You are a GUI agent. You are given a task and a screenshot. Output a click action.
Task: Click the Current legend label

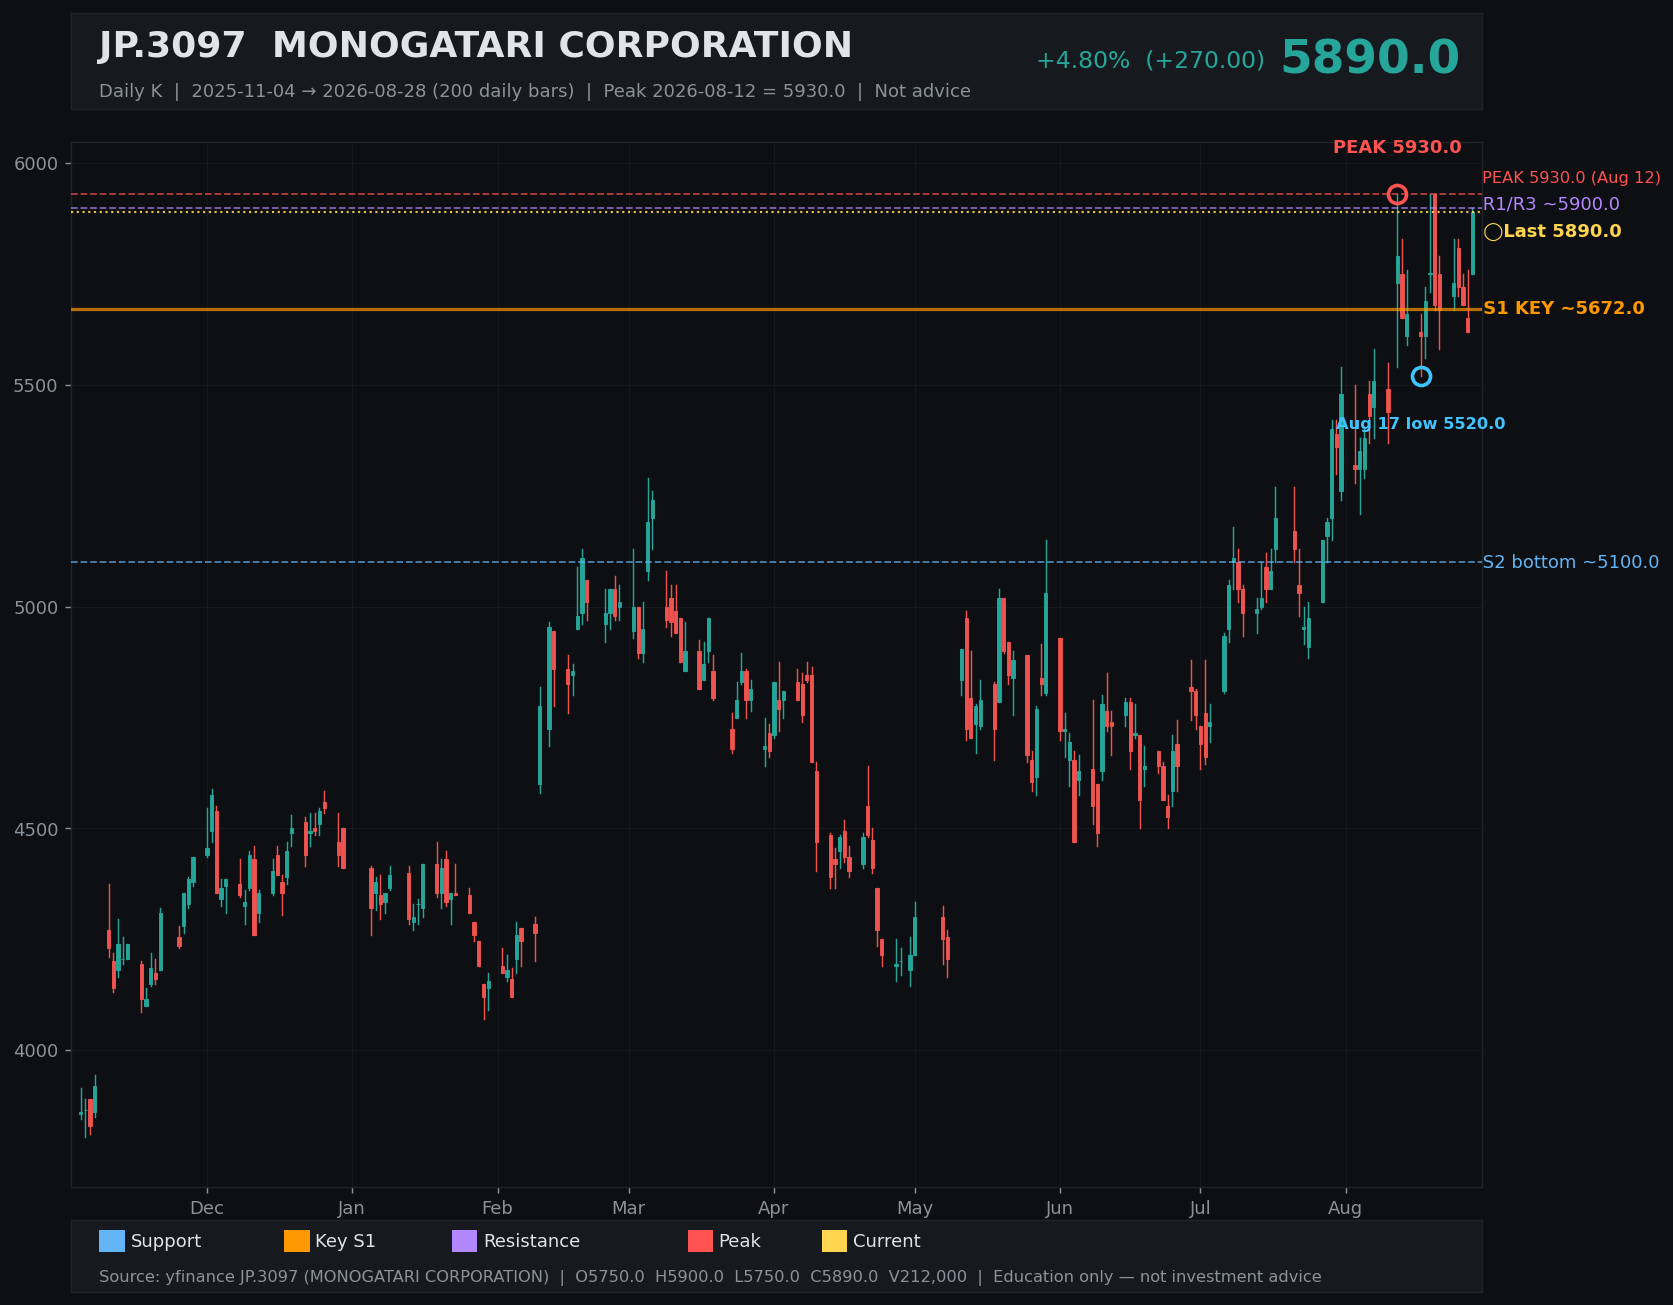pos(887,1241)
